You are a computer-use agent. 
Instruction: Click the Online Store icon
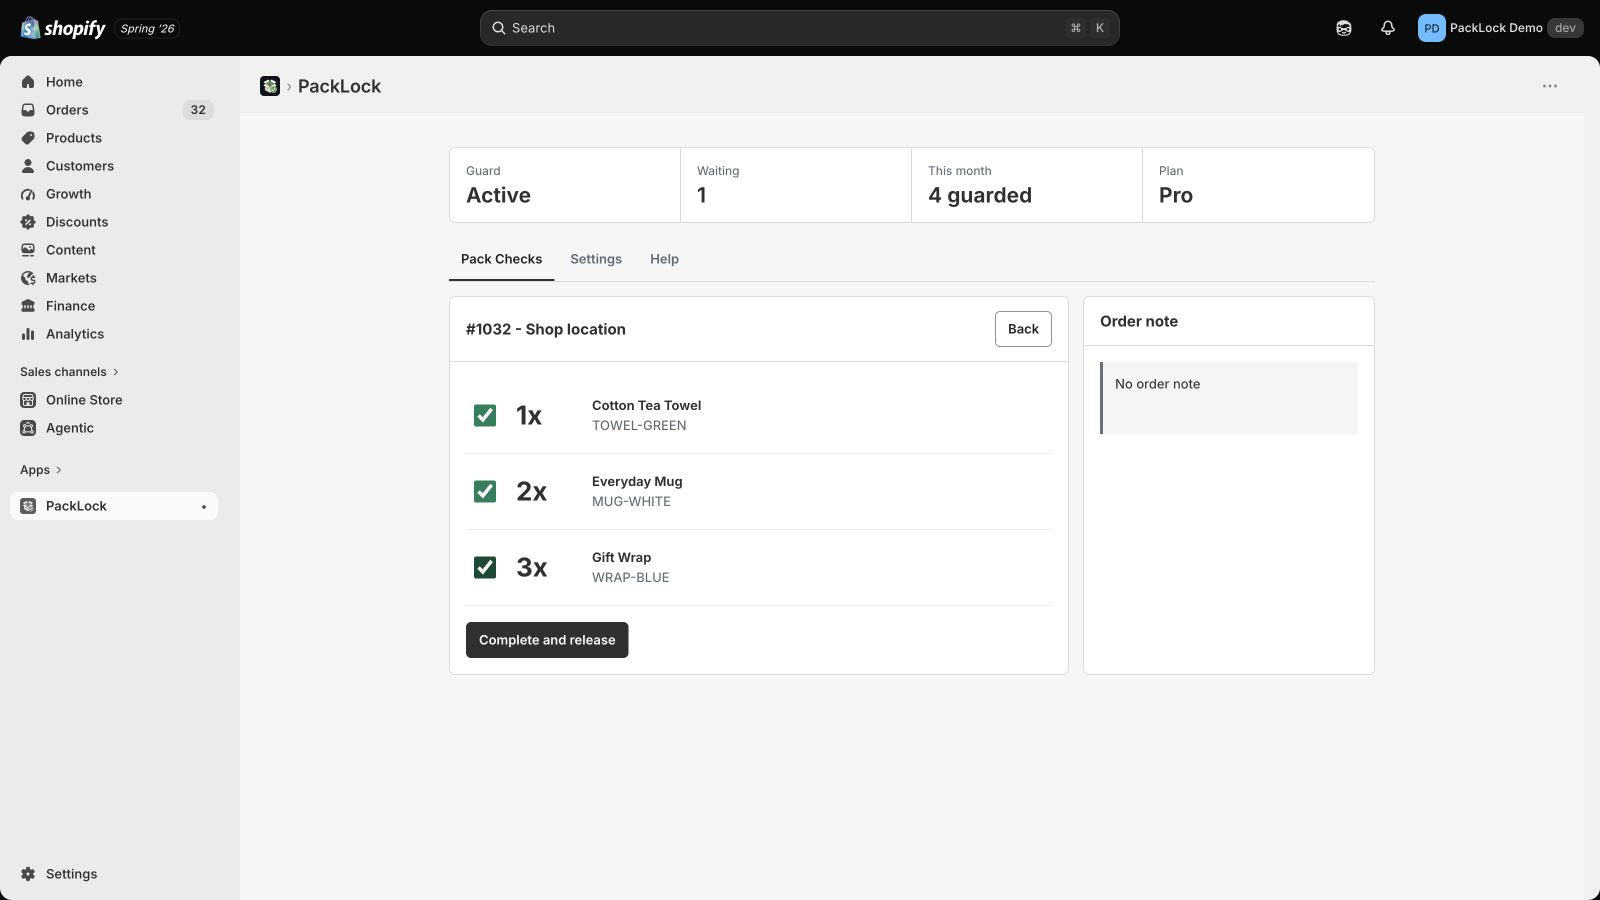click(x=28, y=400)
